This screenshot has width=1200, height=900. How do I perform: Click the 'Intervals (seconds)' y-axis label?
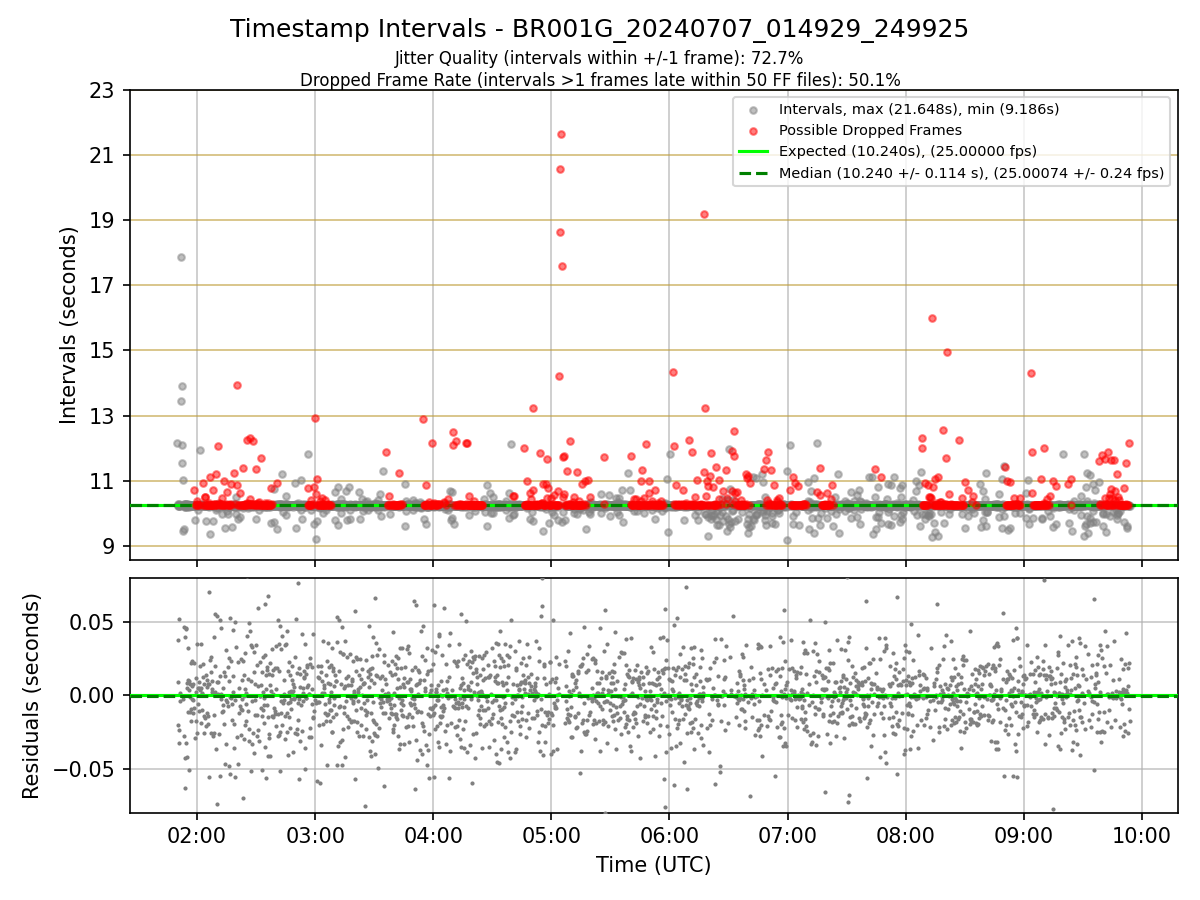[x=68, y=325]
